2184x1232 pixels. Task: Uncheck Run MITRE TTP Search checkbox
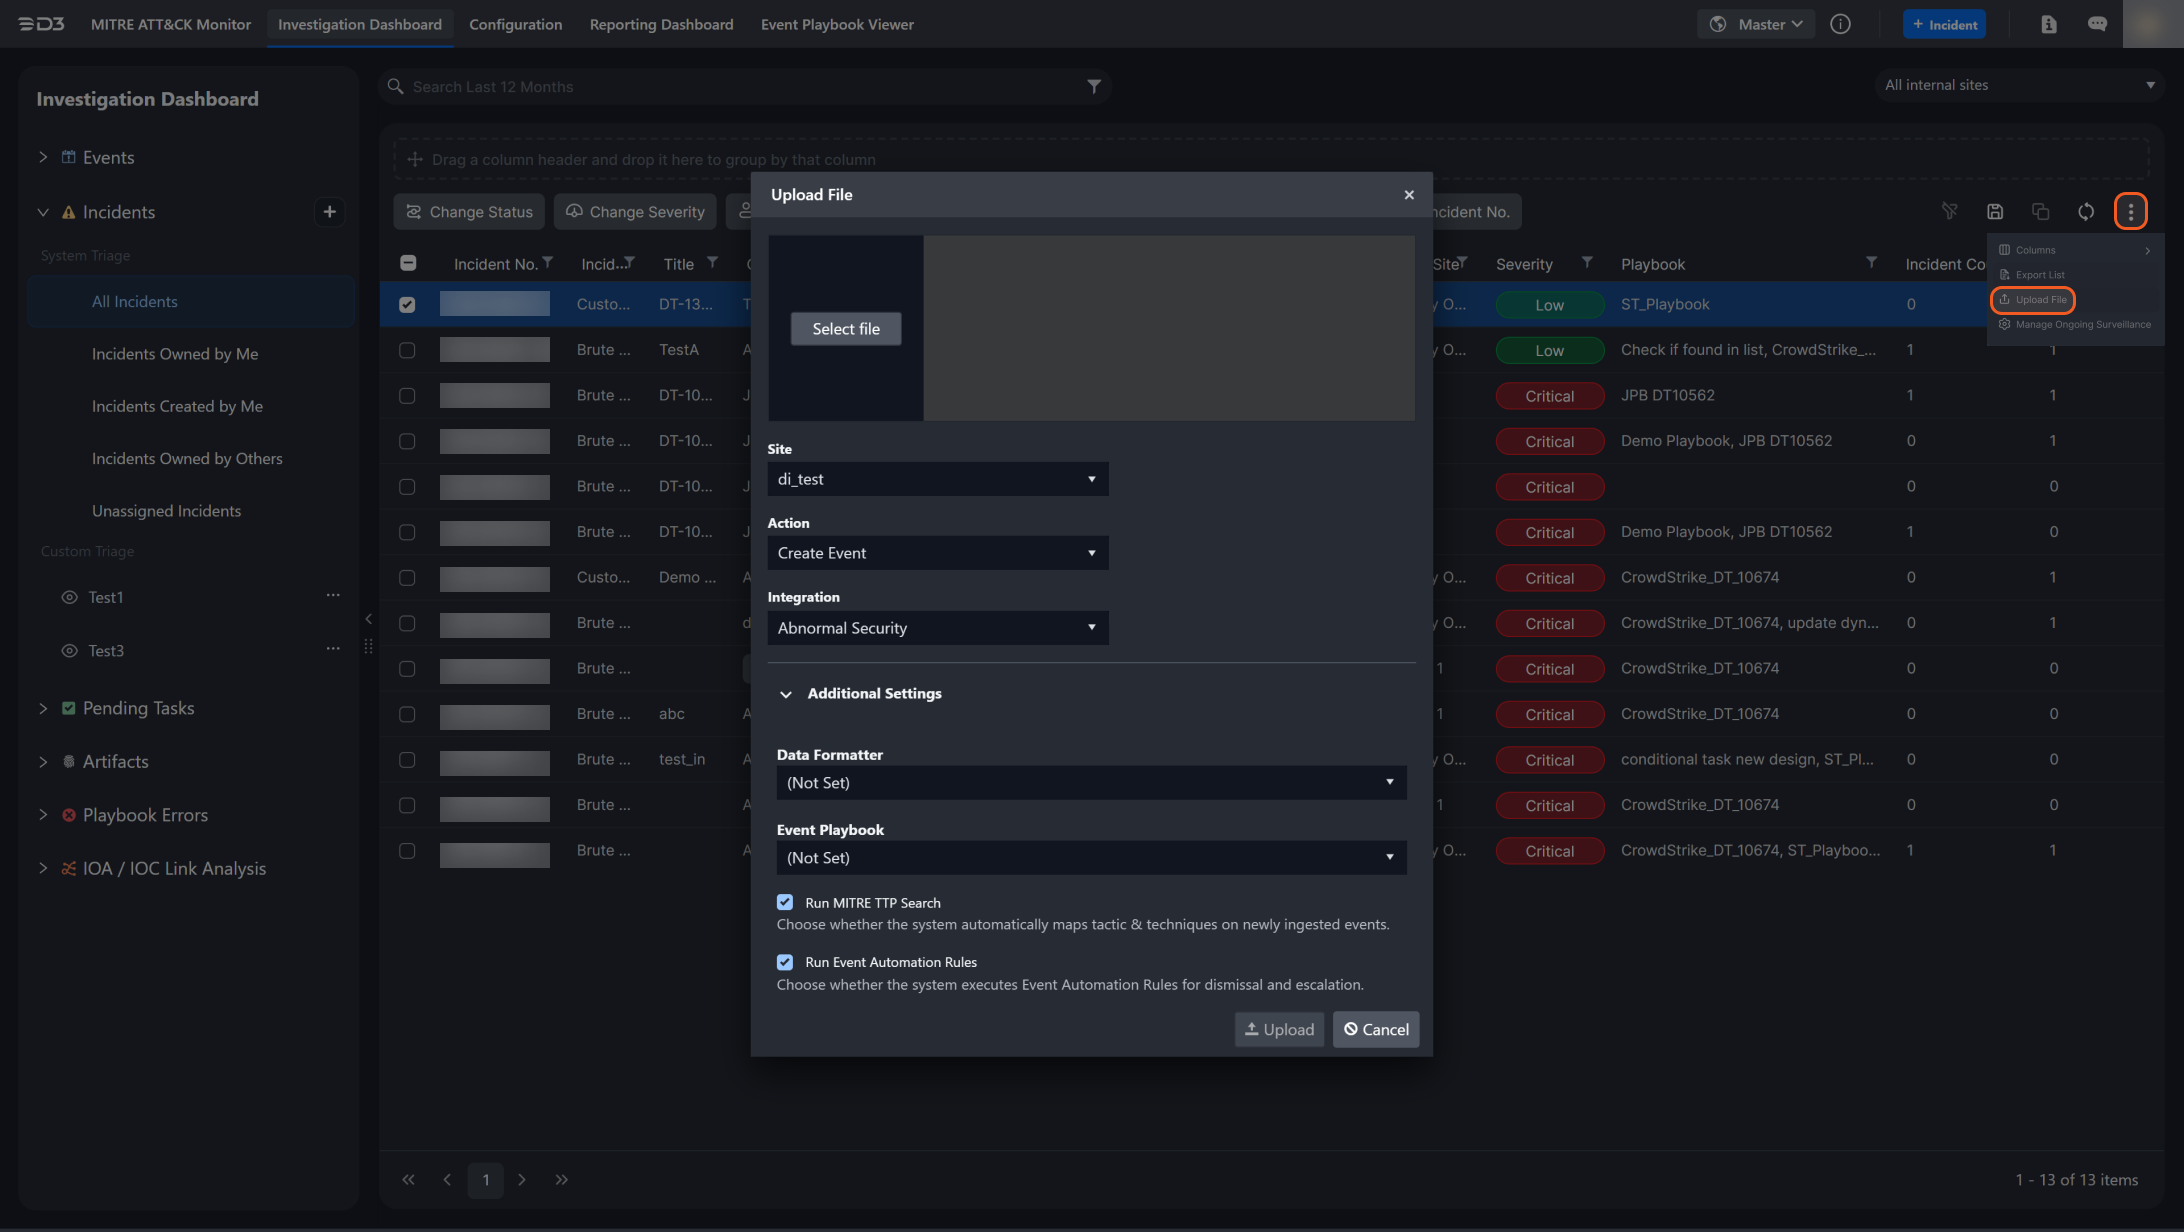click(785, 902)
